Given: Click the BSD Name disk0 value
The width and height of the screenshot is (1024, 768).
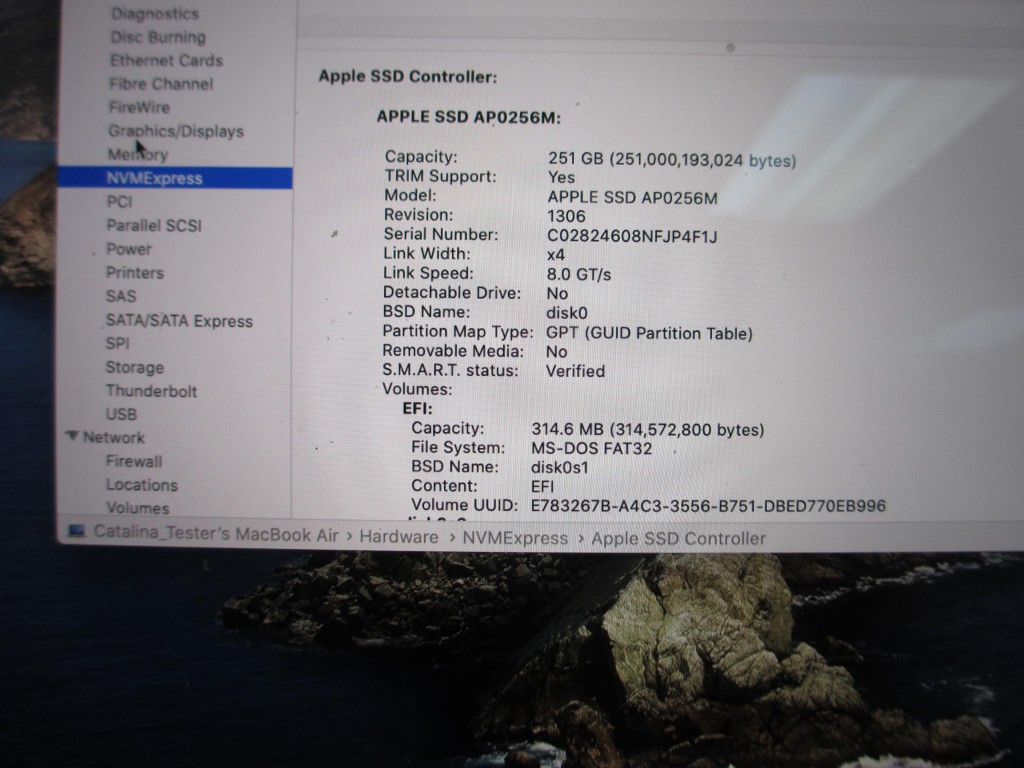Looking at the screenshot, I should point(567,313).
